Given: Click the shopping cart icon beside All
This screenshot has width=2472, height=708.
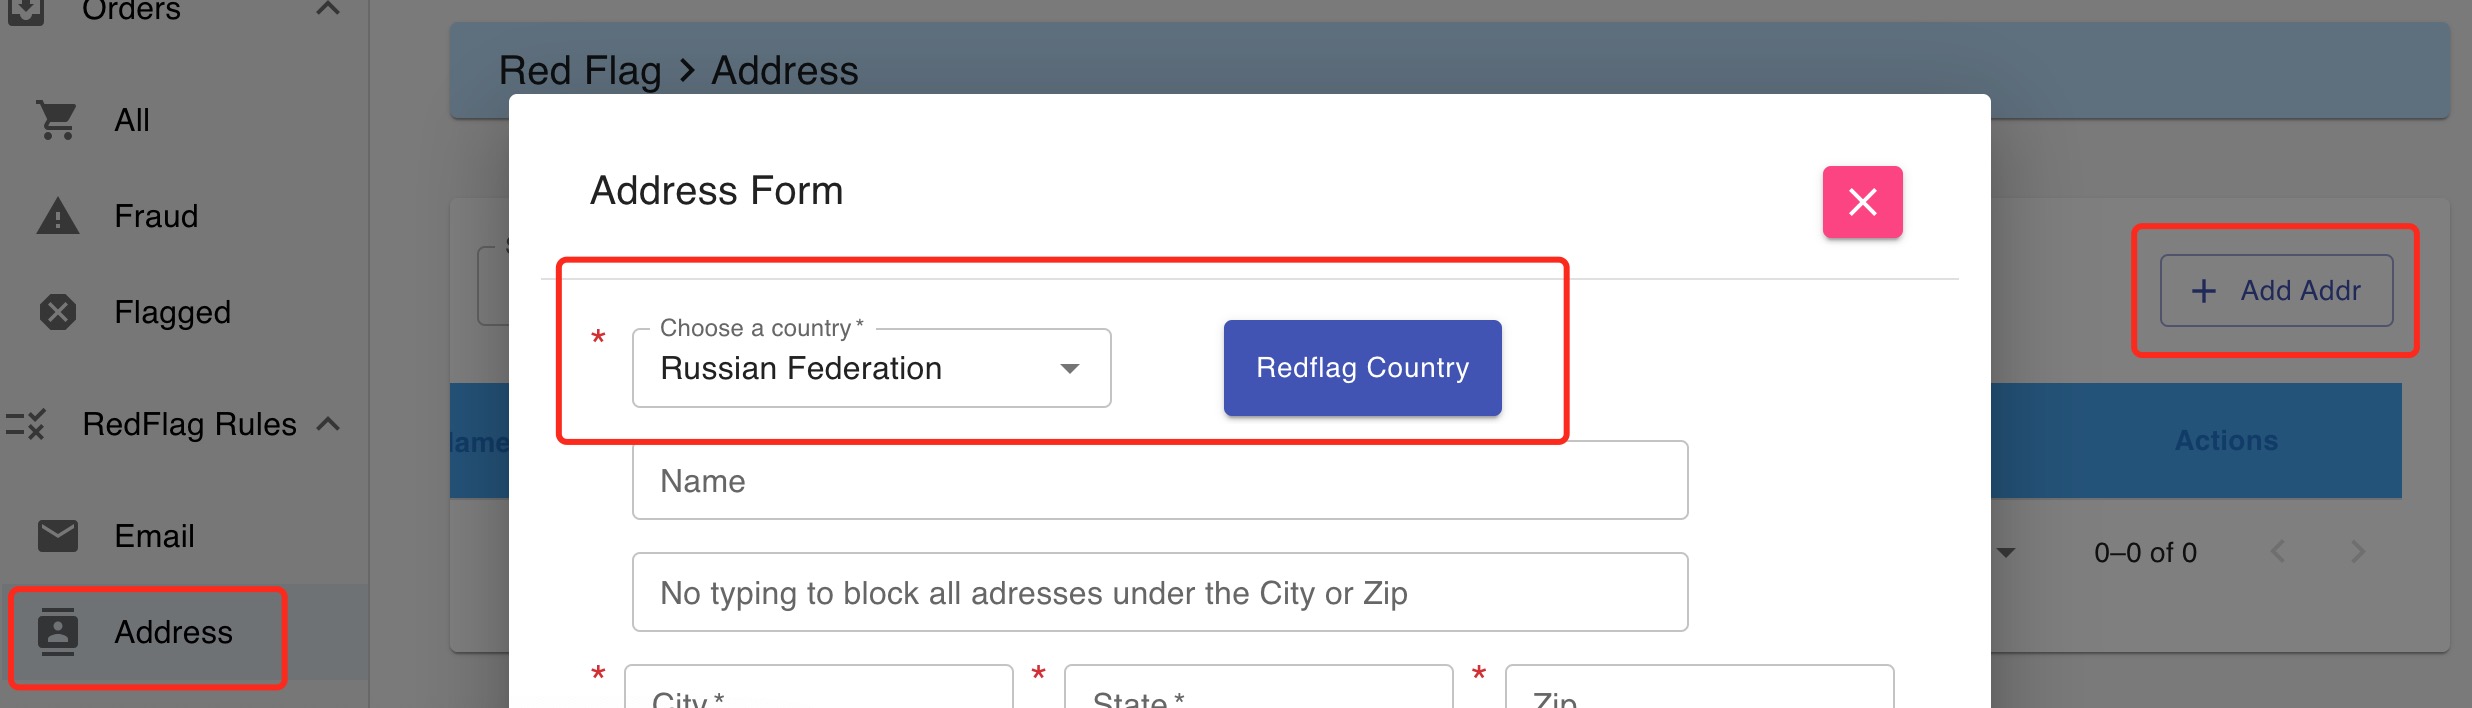Looking at the screenshot, I should [x=57, y=120].
